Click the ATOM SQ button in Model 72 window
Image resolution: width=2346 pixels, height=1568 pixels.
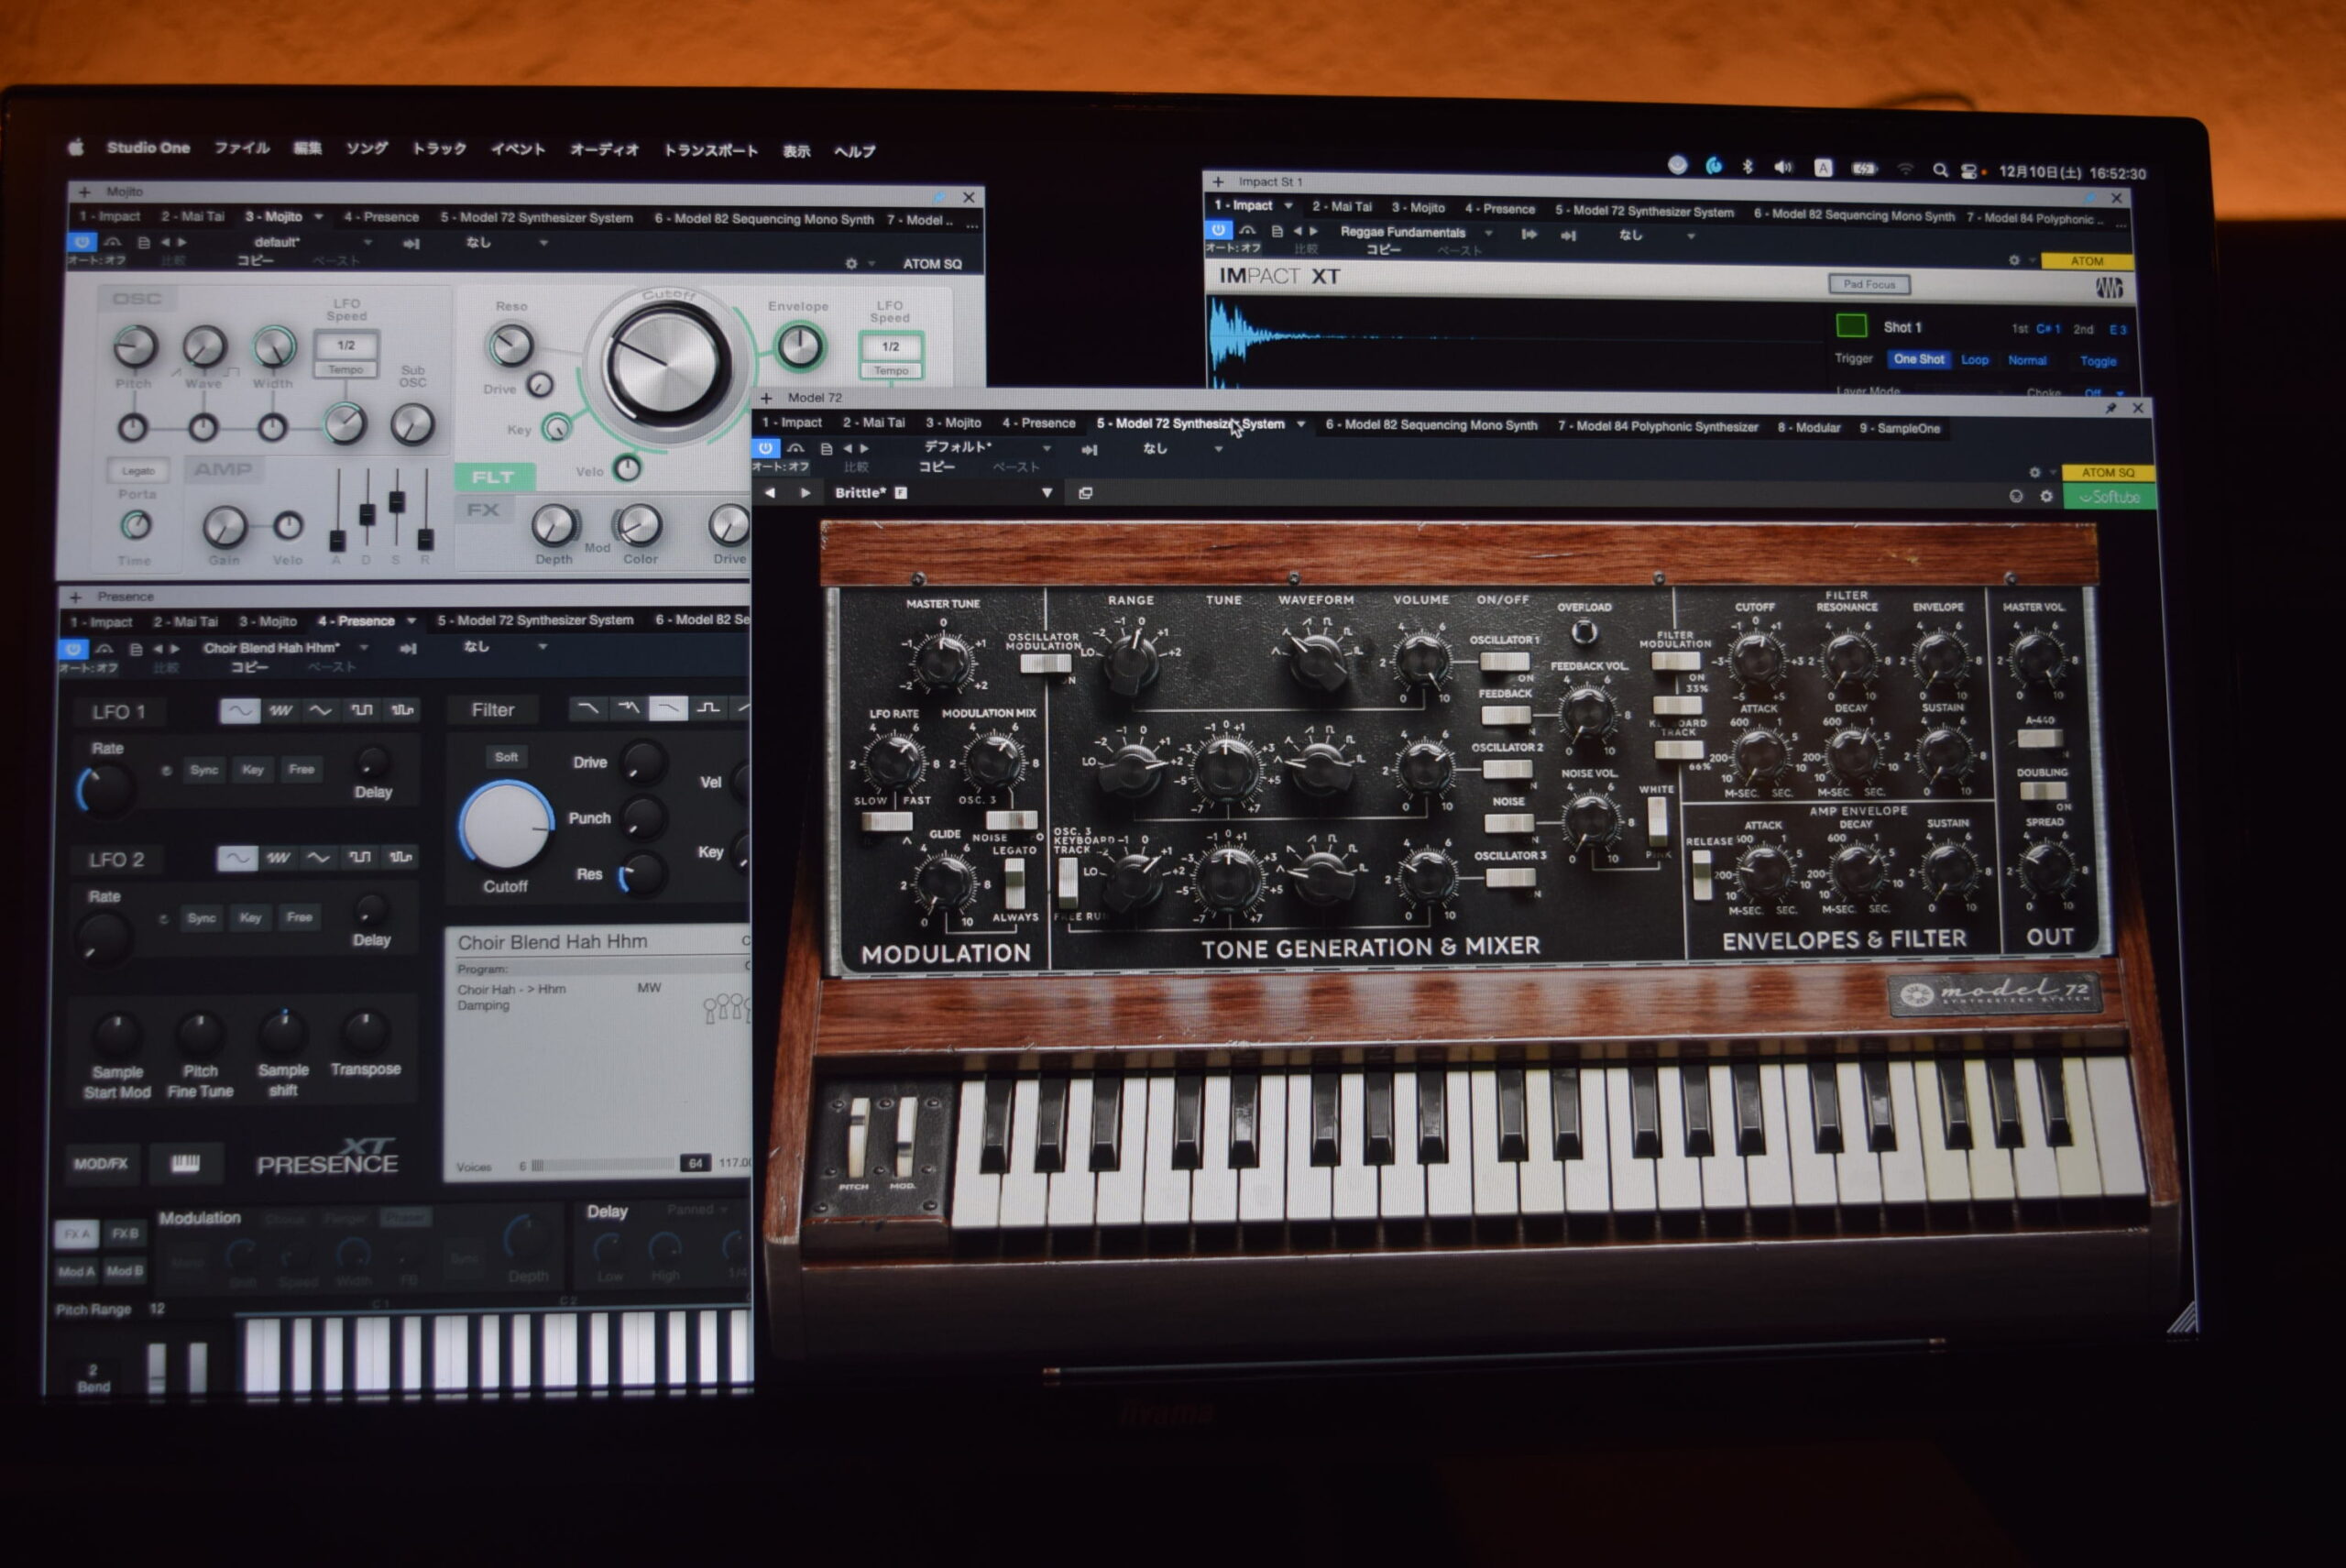point(2108,473)
